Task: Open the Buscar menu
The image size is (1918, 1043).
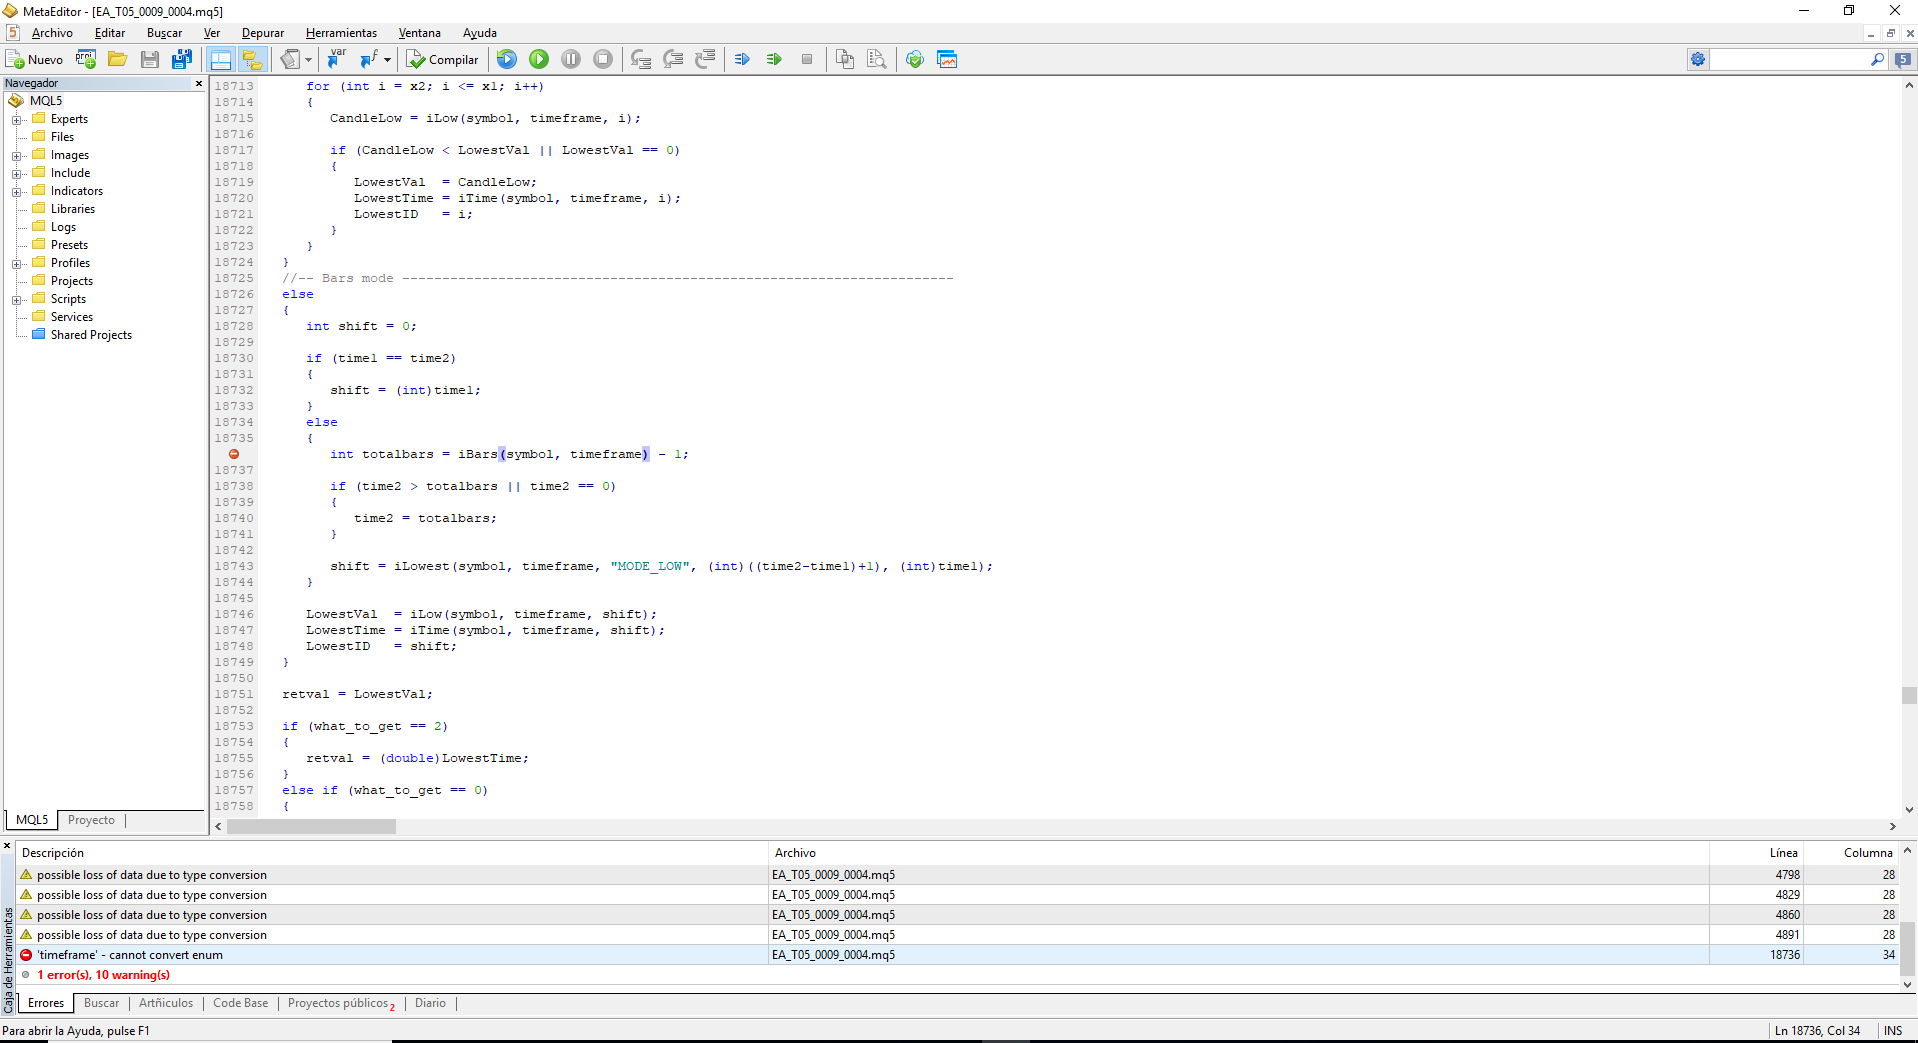Action: coord(165,33)
